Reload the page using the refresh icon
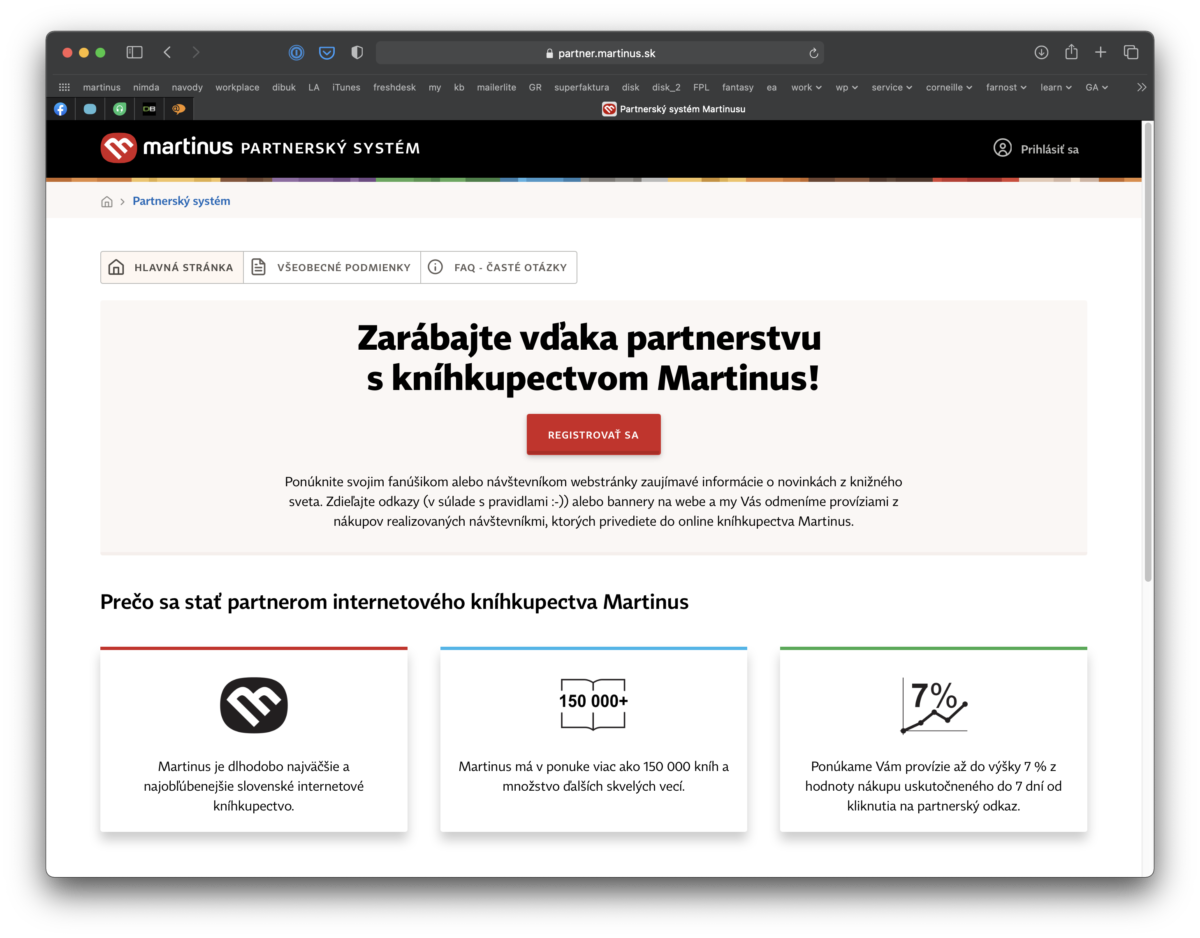This screenshot has width=1200, height=938. pos(814,53)
